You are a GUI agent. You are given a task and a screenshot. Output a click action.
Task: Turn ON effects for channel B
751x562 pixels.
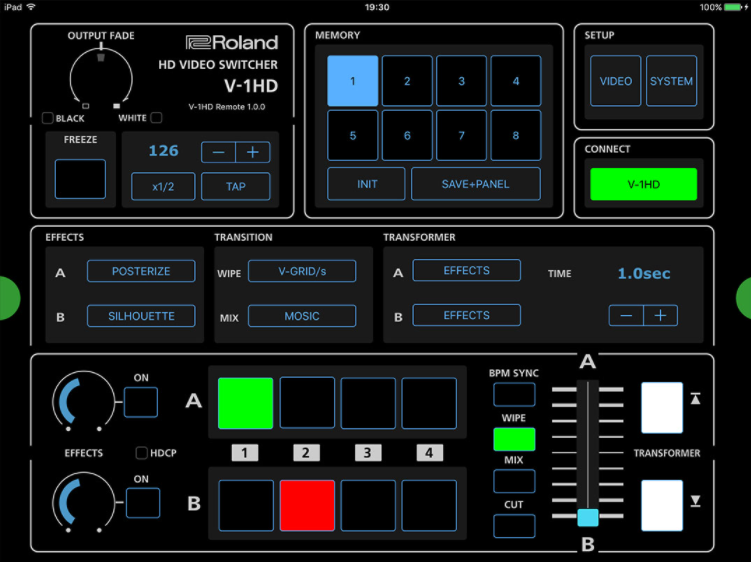point(143,503)
